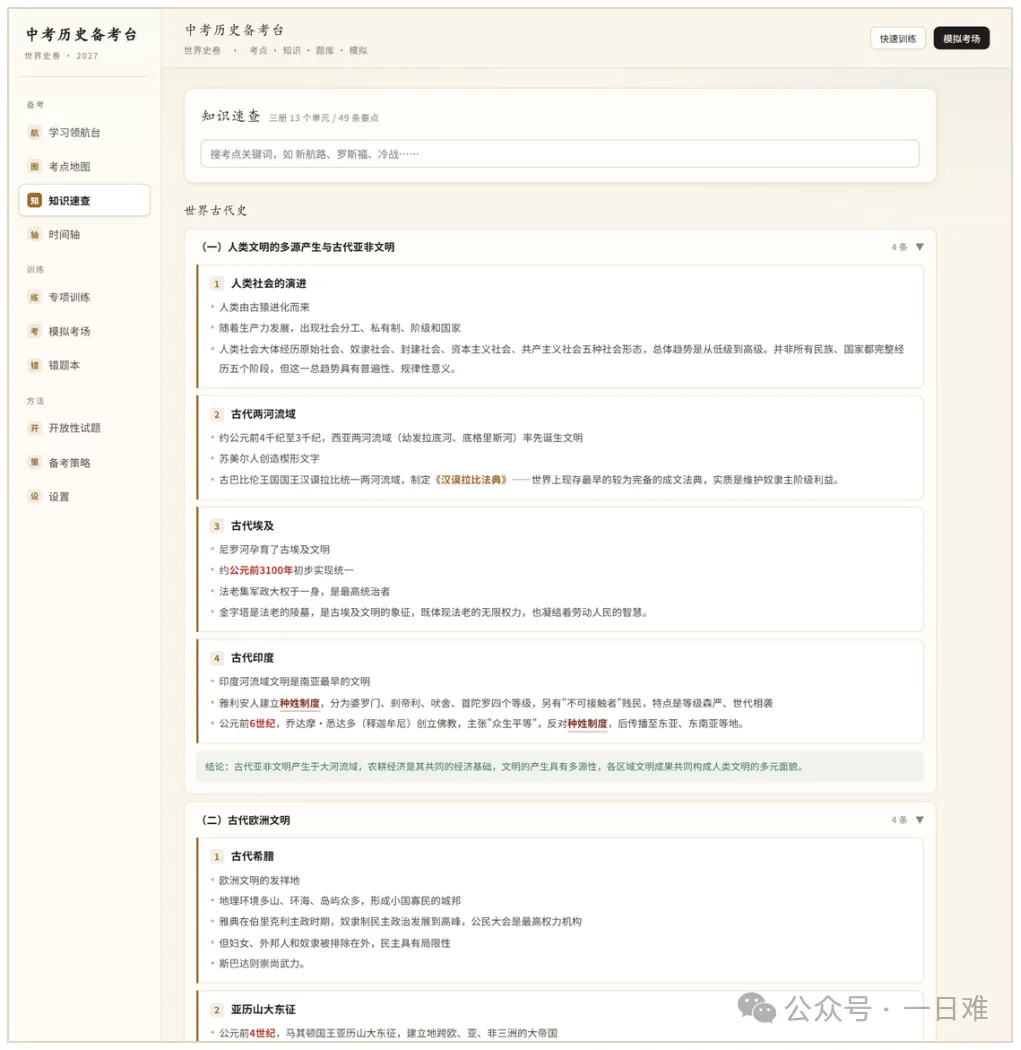This screenshot has height=1050, width=1021.
Task: Open 开放性试题 in the sidebar
Action: pos(84,428)
